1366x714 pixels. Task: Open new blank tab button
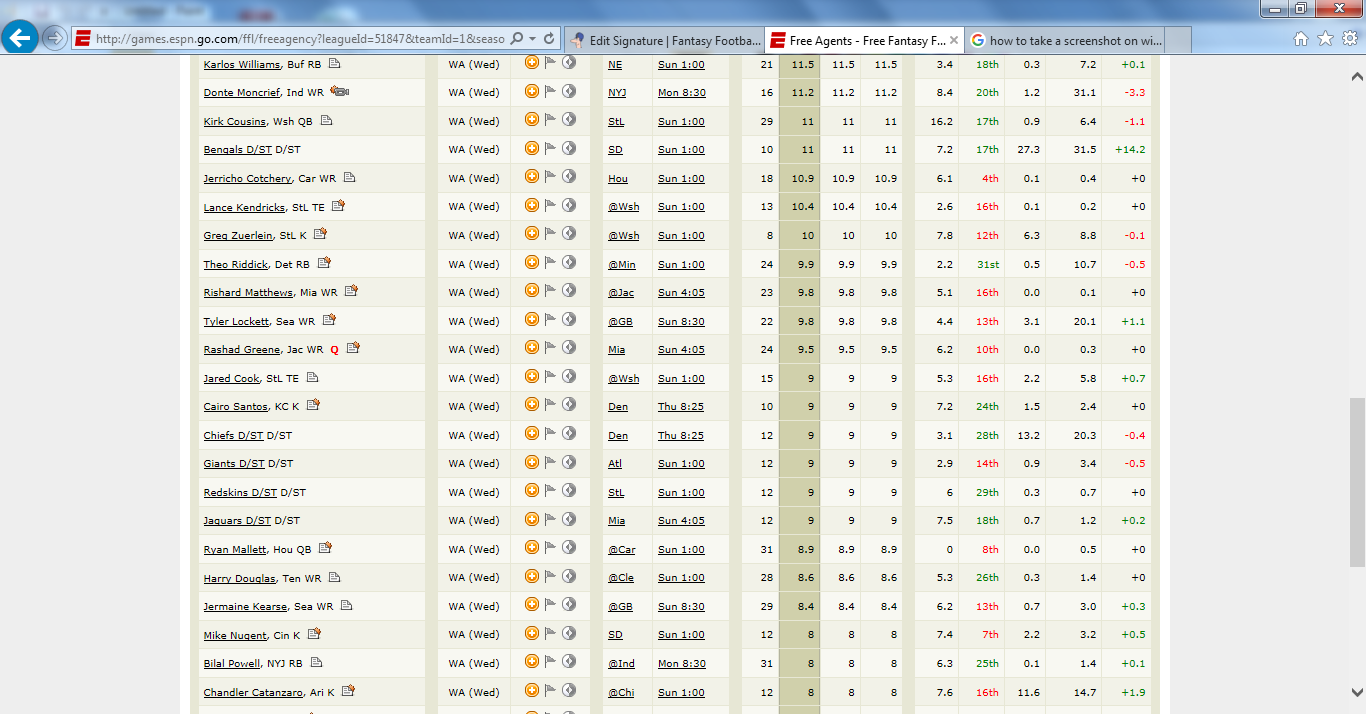point(1179,40)
